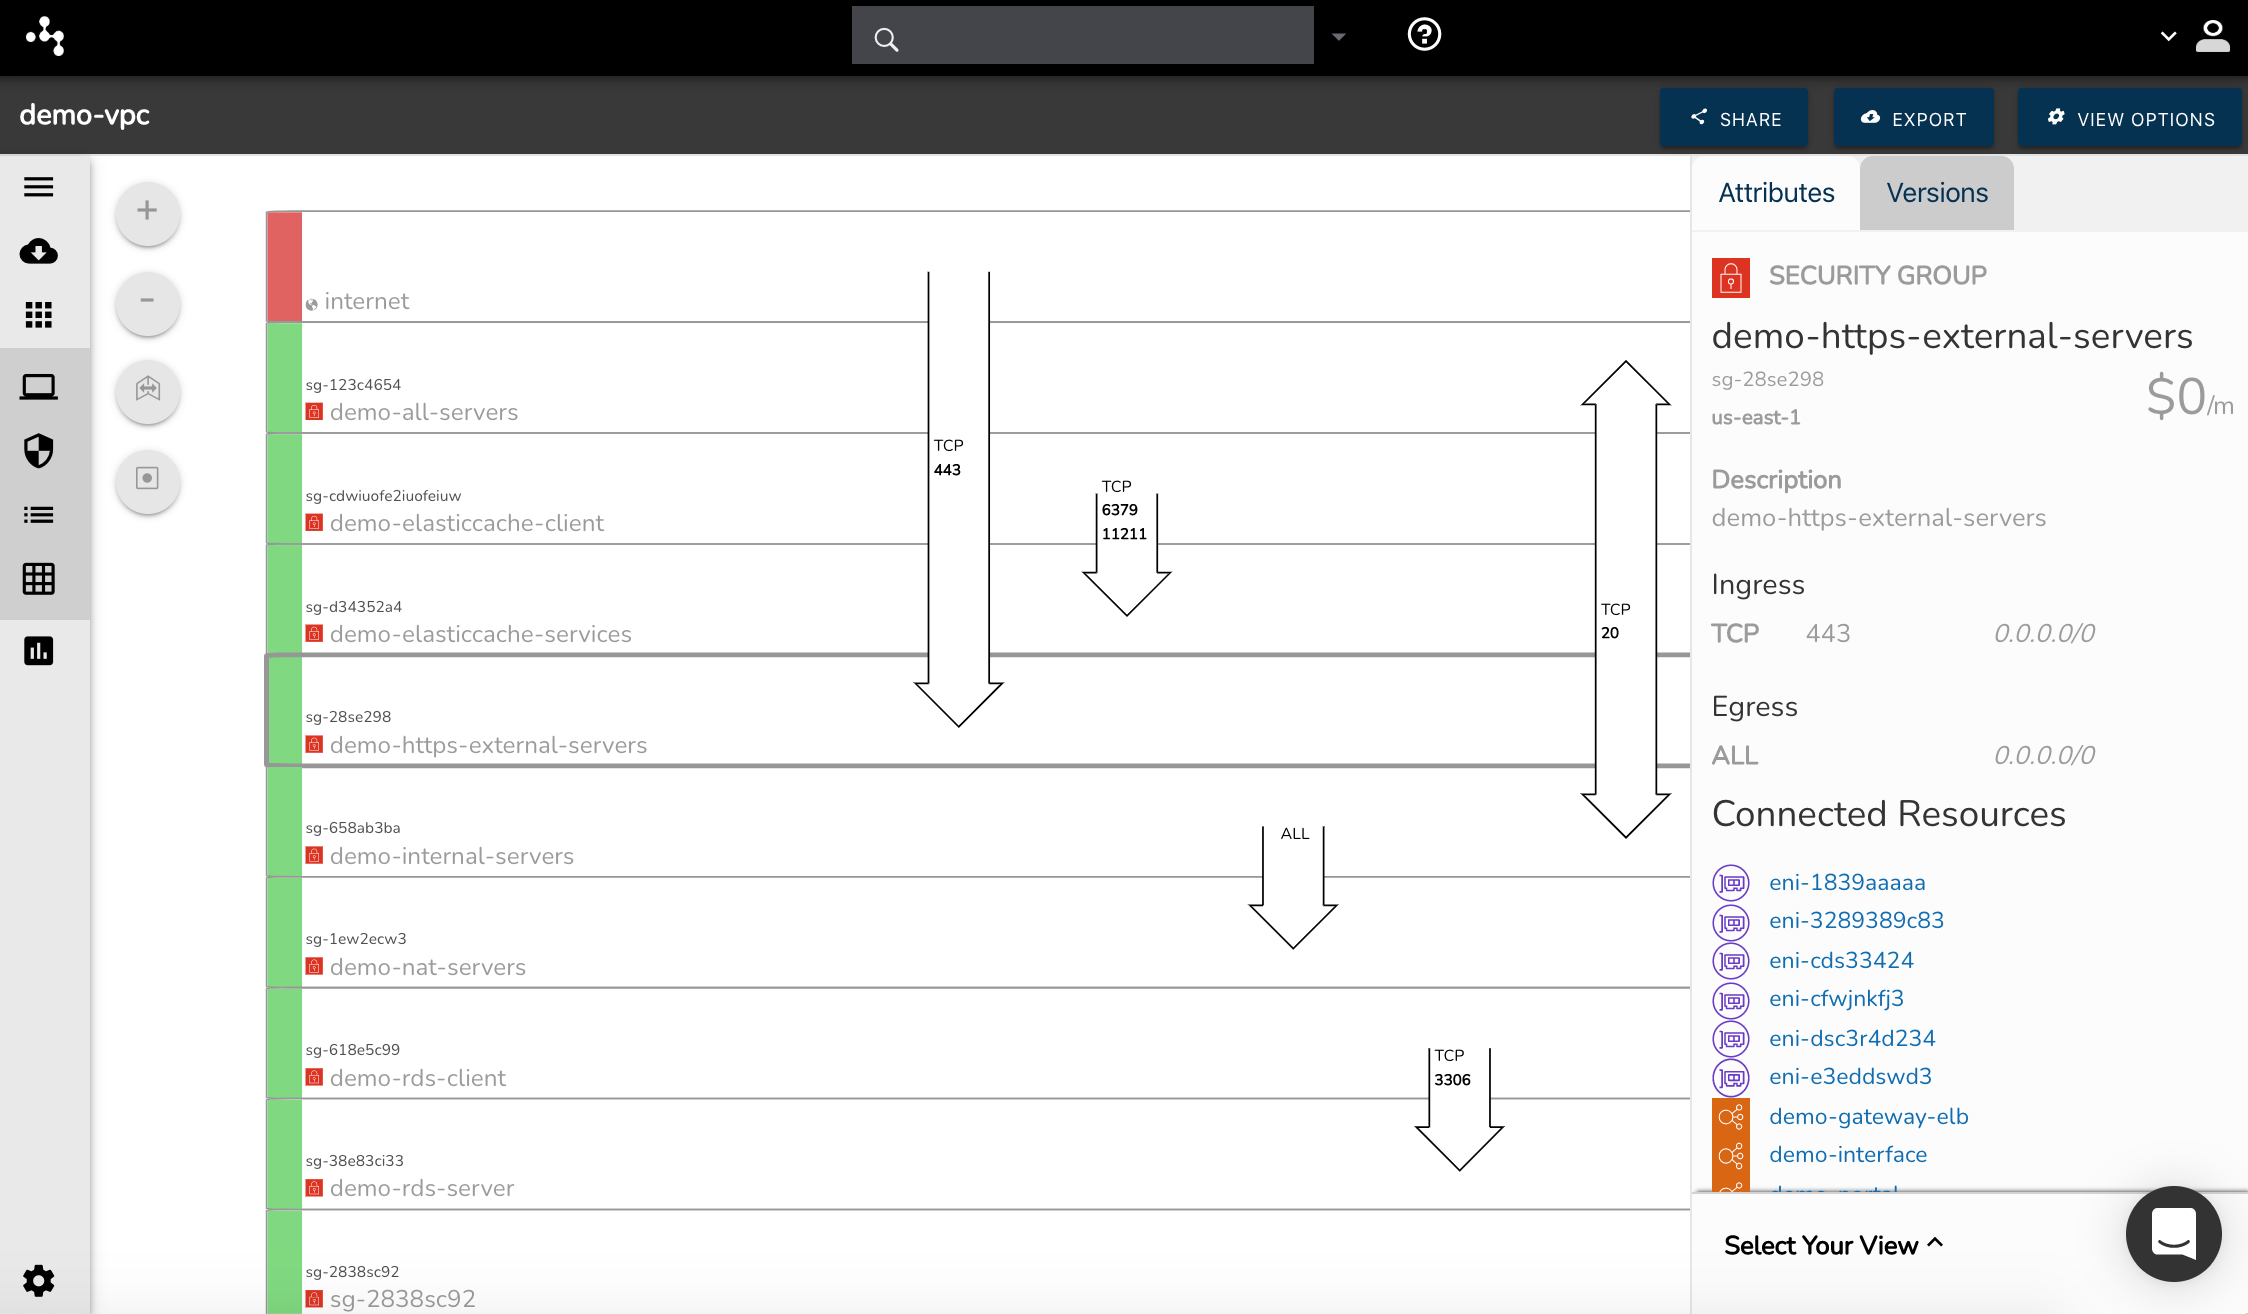
Task: Open the bar chart reports icon
Action: click(x=39, y=651)
